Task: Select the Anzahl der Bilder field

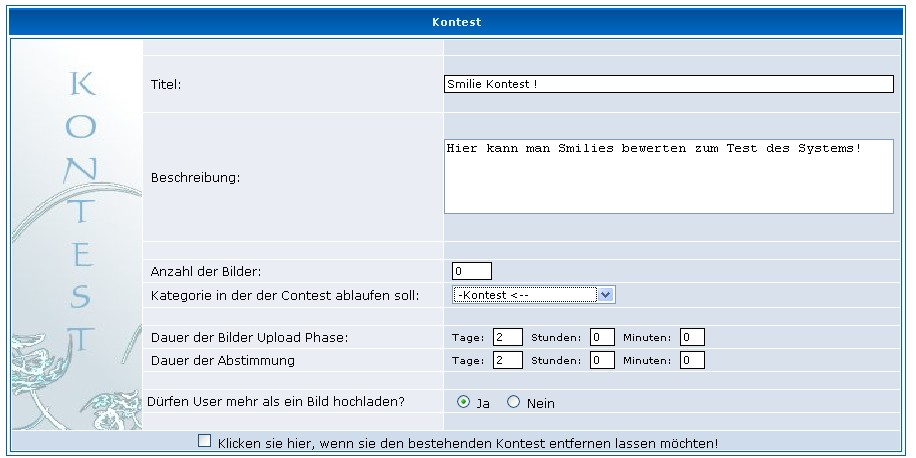Action: click(472, 271)
